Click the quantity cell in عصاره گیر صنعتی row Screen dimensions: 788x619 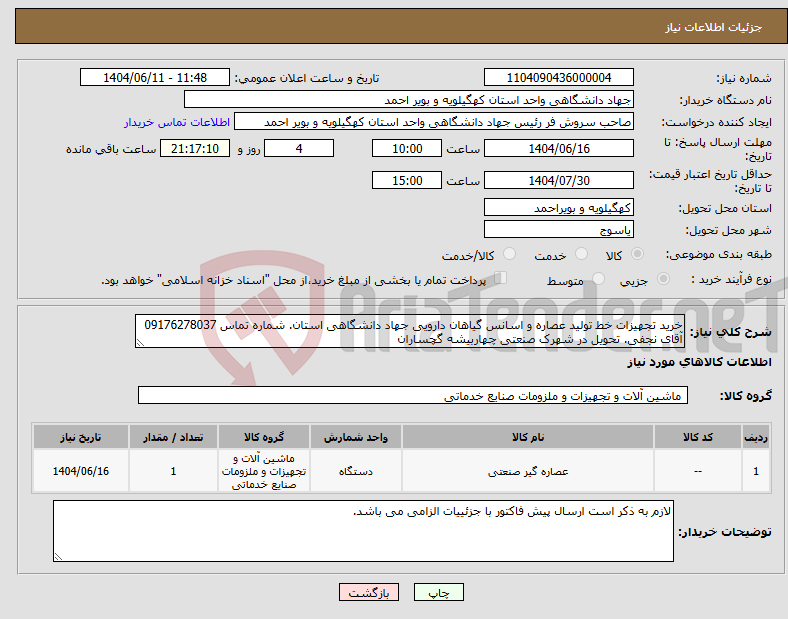[173, 471]
